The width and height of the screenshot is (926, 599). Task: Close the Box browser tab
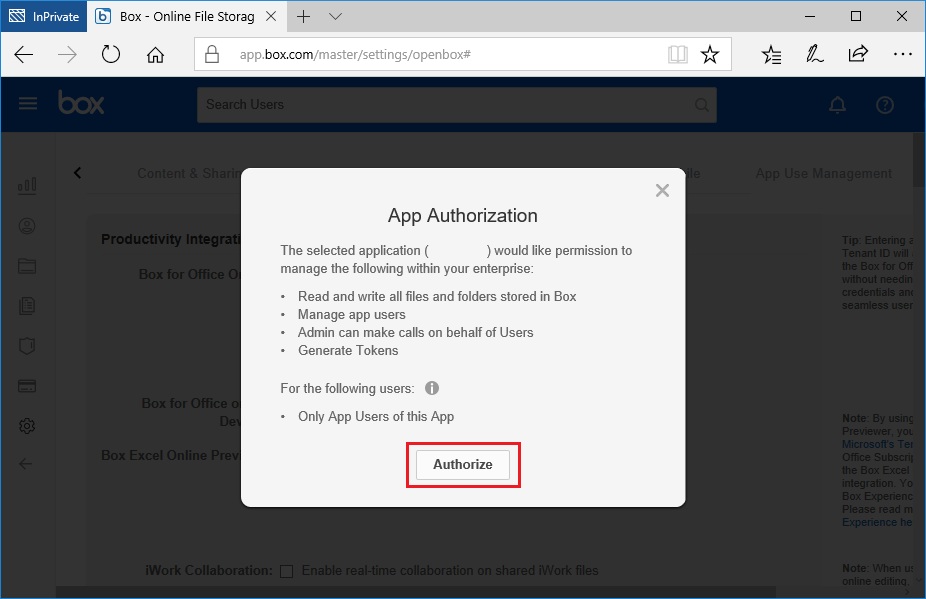click(271, 17)
